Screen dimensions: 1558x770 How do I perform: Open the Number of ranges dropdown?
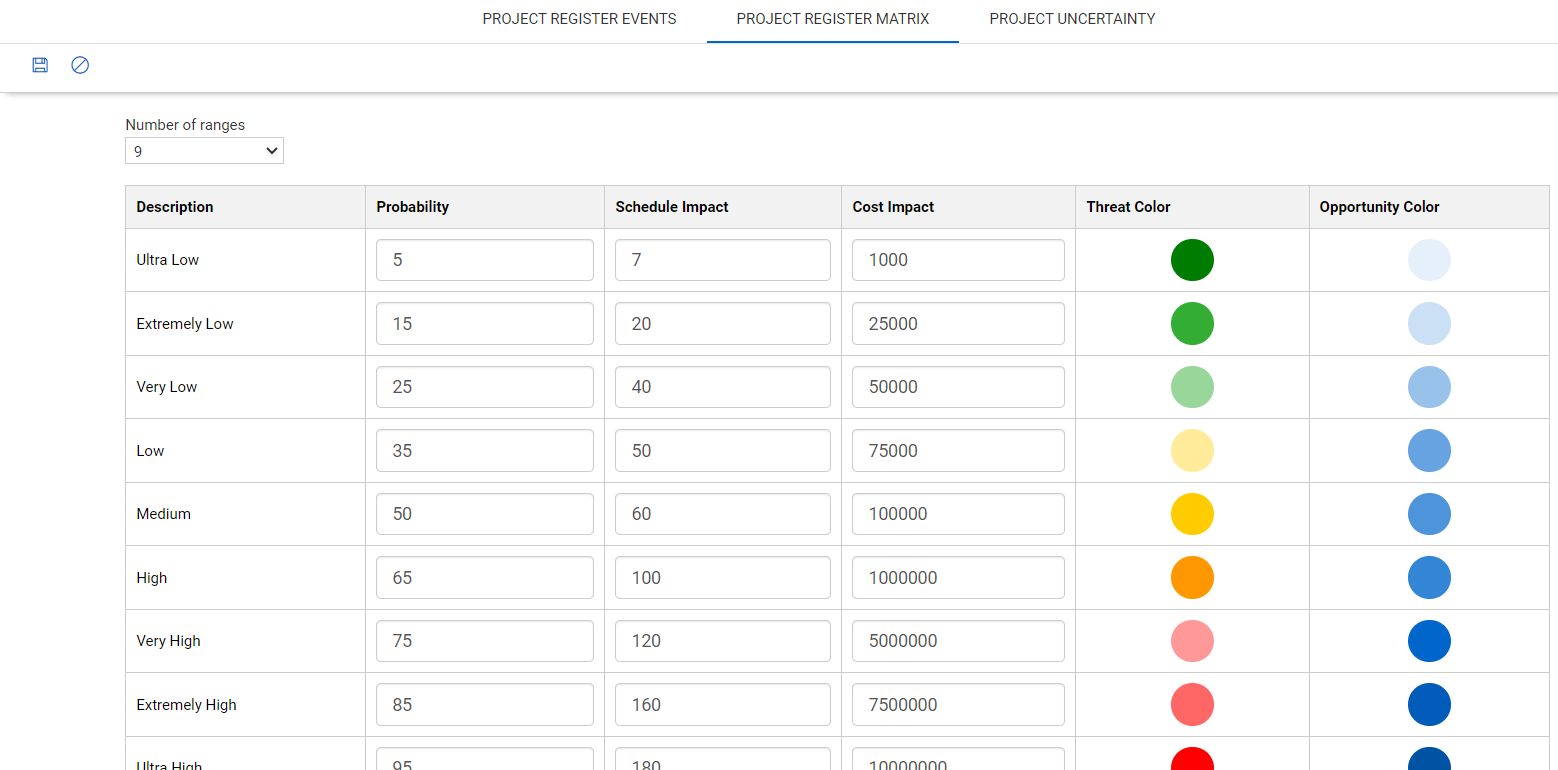click(204, 150)
